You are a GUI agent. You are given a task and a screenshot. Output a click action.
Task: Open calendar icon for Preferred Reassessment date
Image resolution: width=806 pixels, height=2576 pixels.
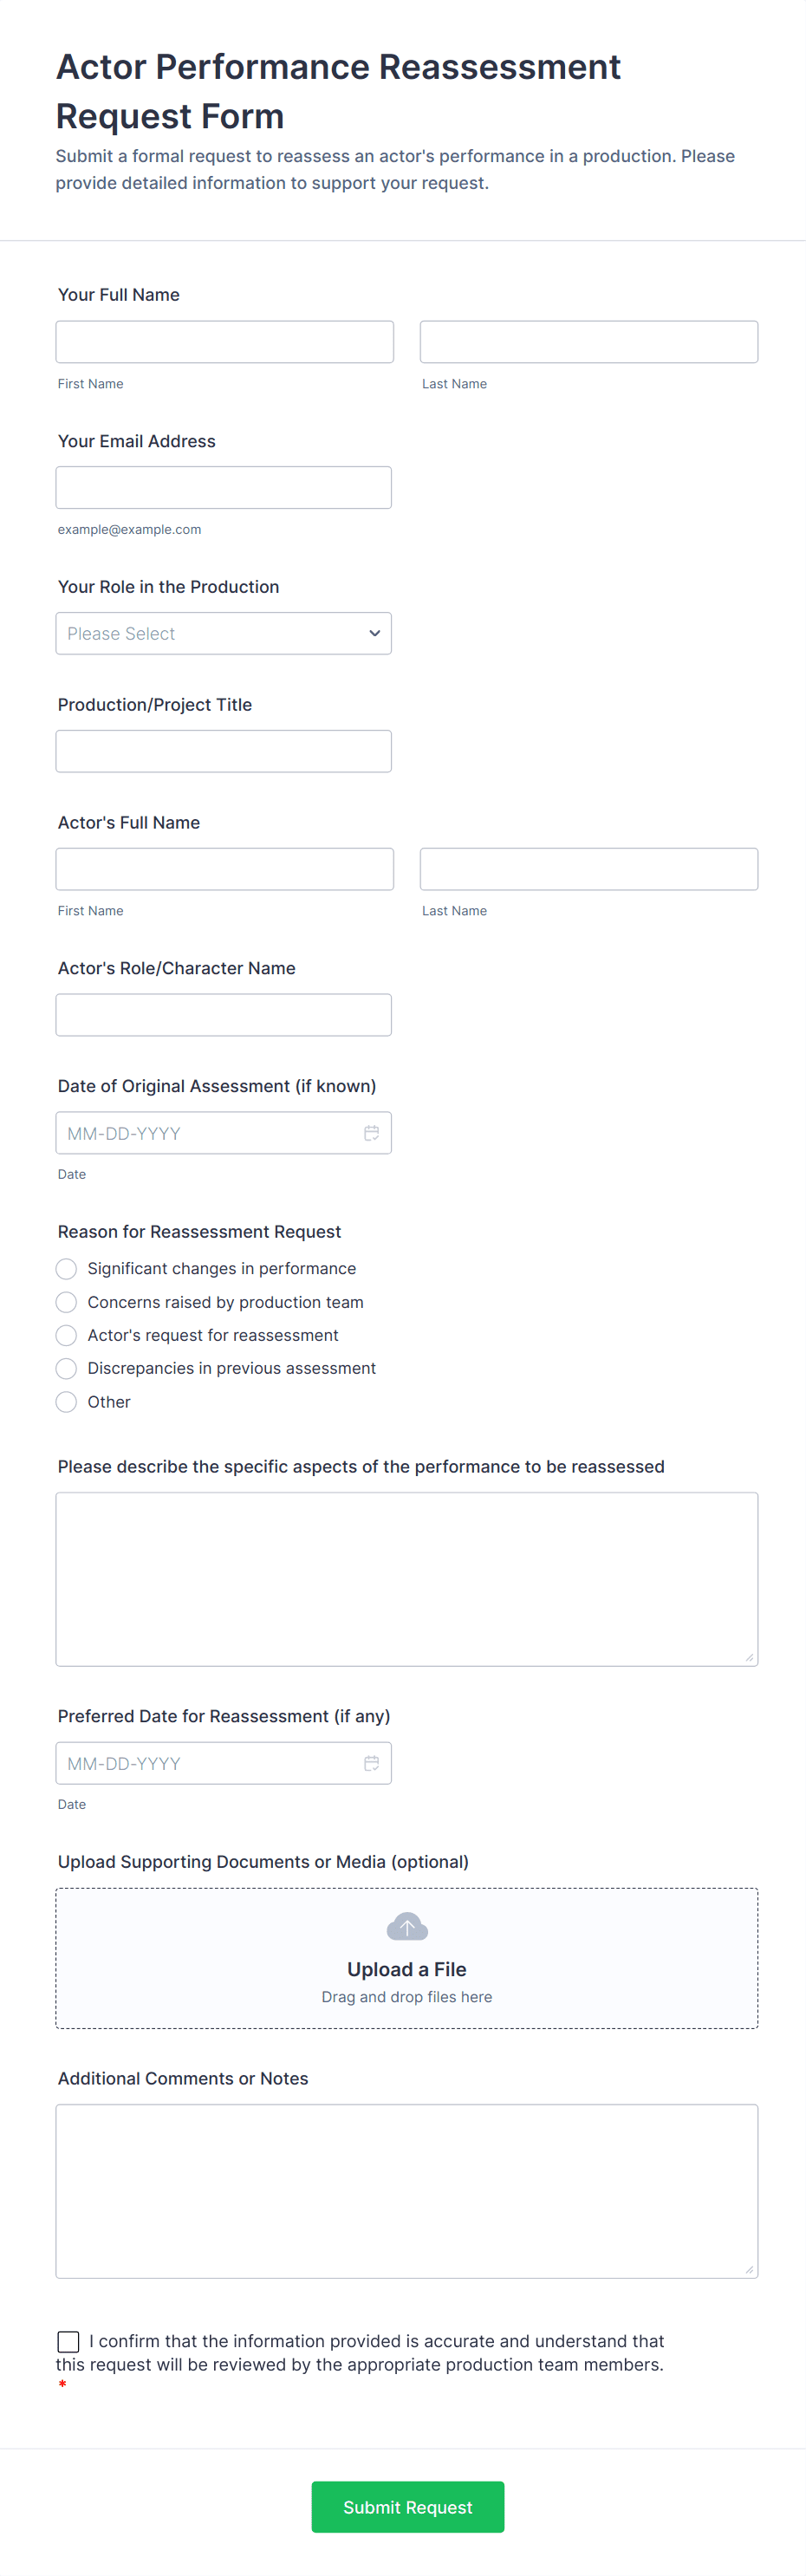pyautogui.click(x=371, y=1763)
